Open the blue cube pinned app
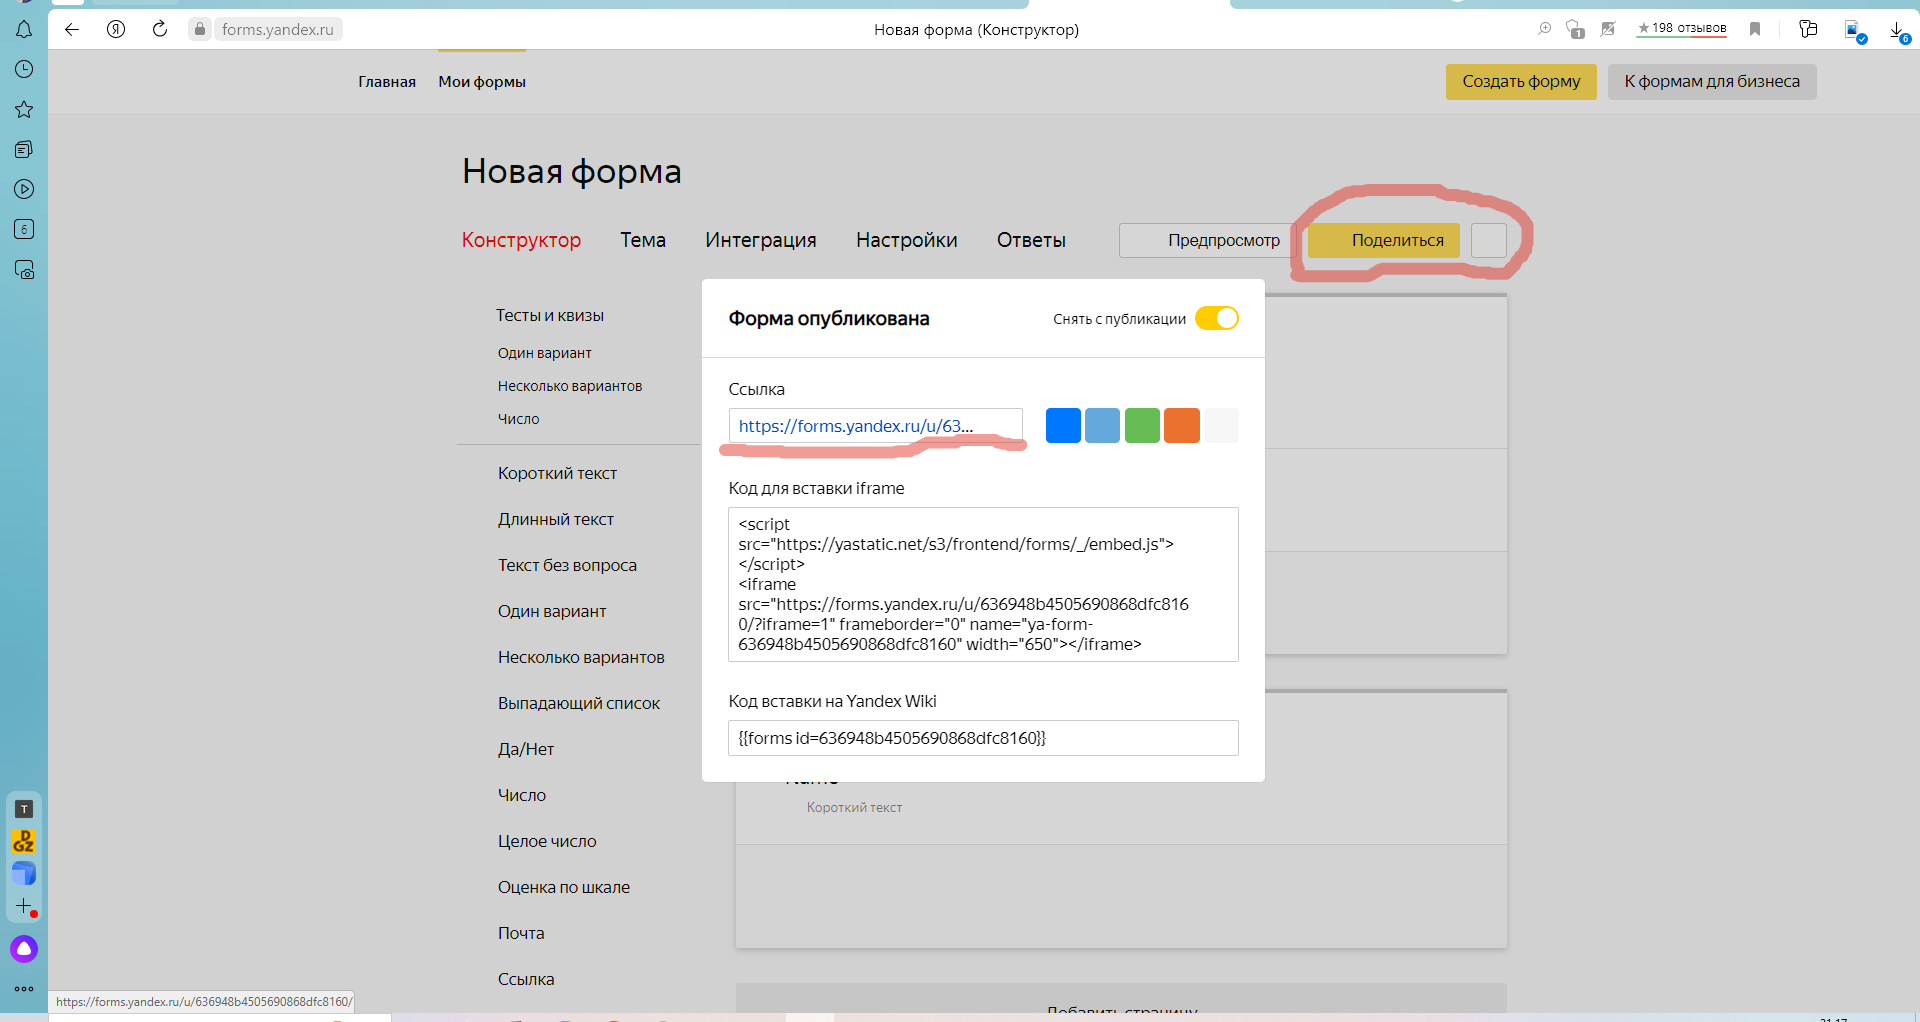 (x=24, y=873)
